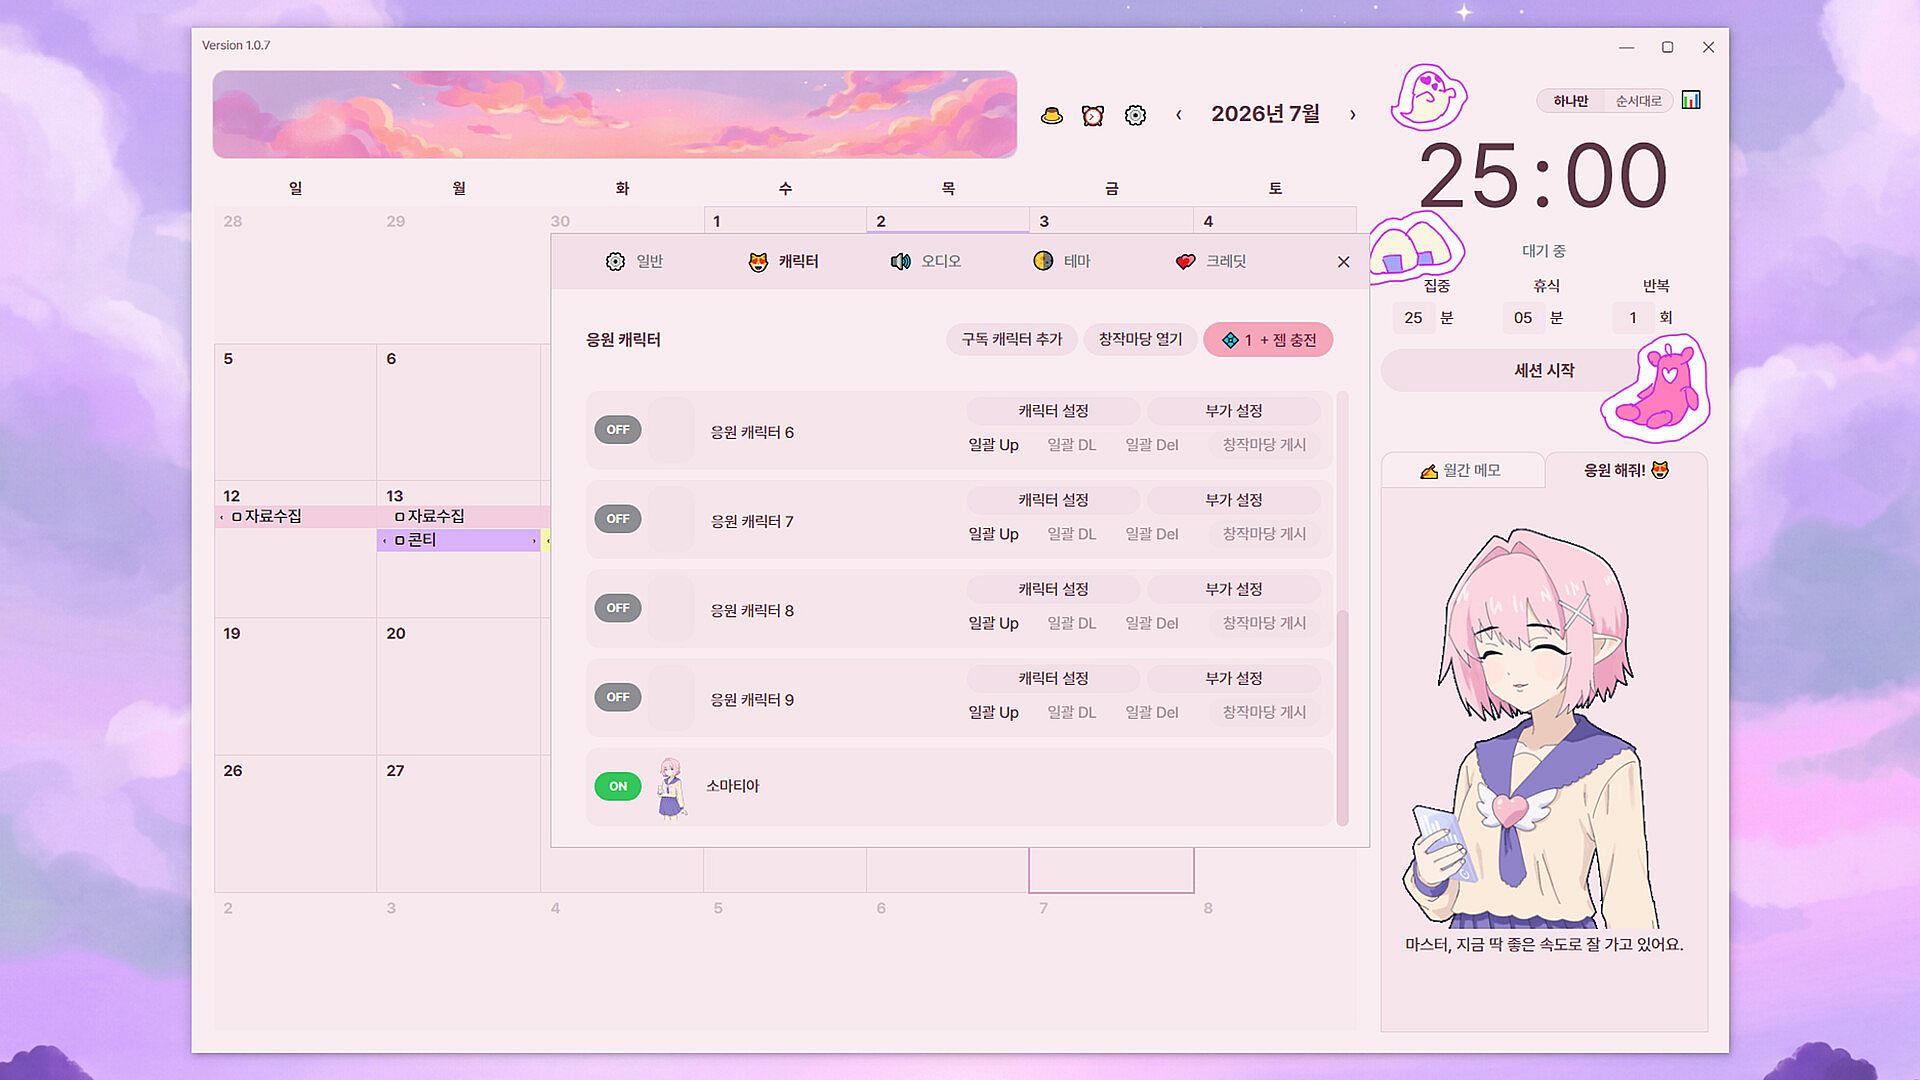The image size is (1920, 1080).
Task: Open the 일반 settings tab
Action: coord(634,261)
